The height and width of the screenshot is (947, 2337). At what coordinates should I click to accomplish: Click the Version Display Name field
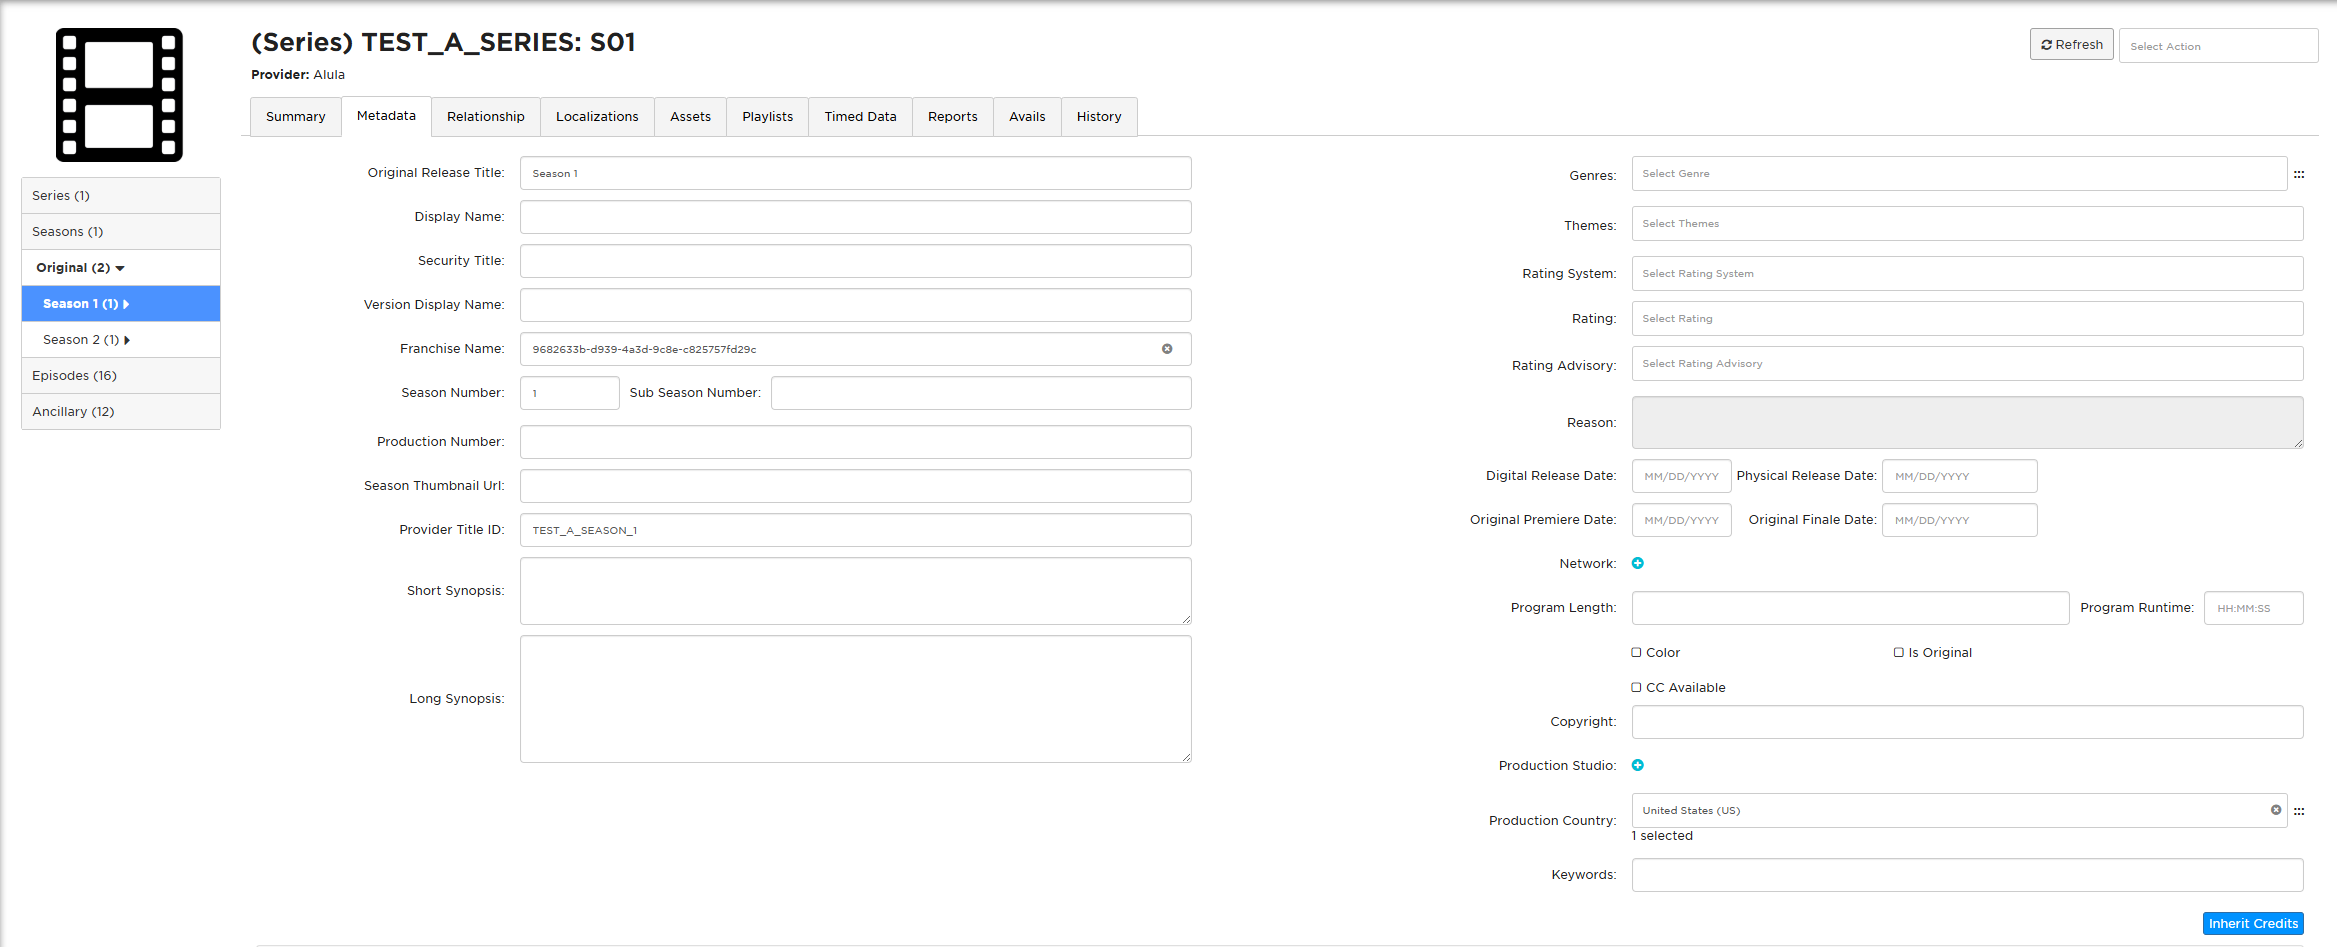pos(856,305)
